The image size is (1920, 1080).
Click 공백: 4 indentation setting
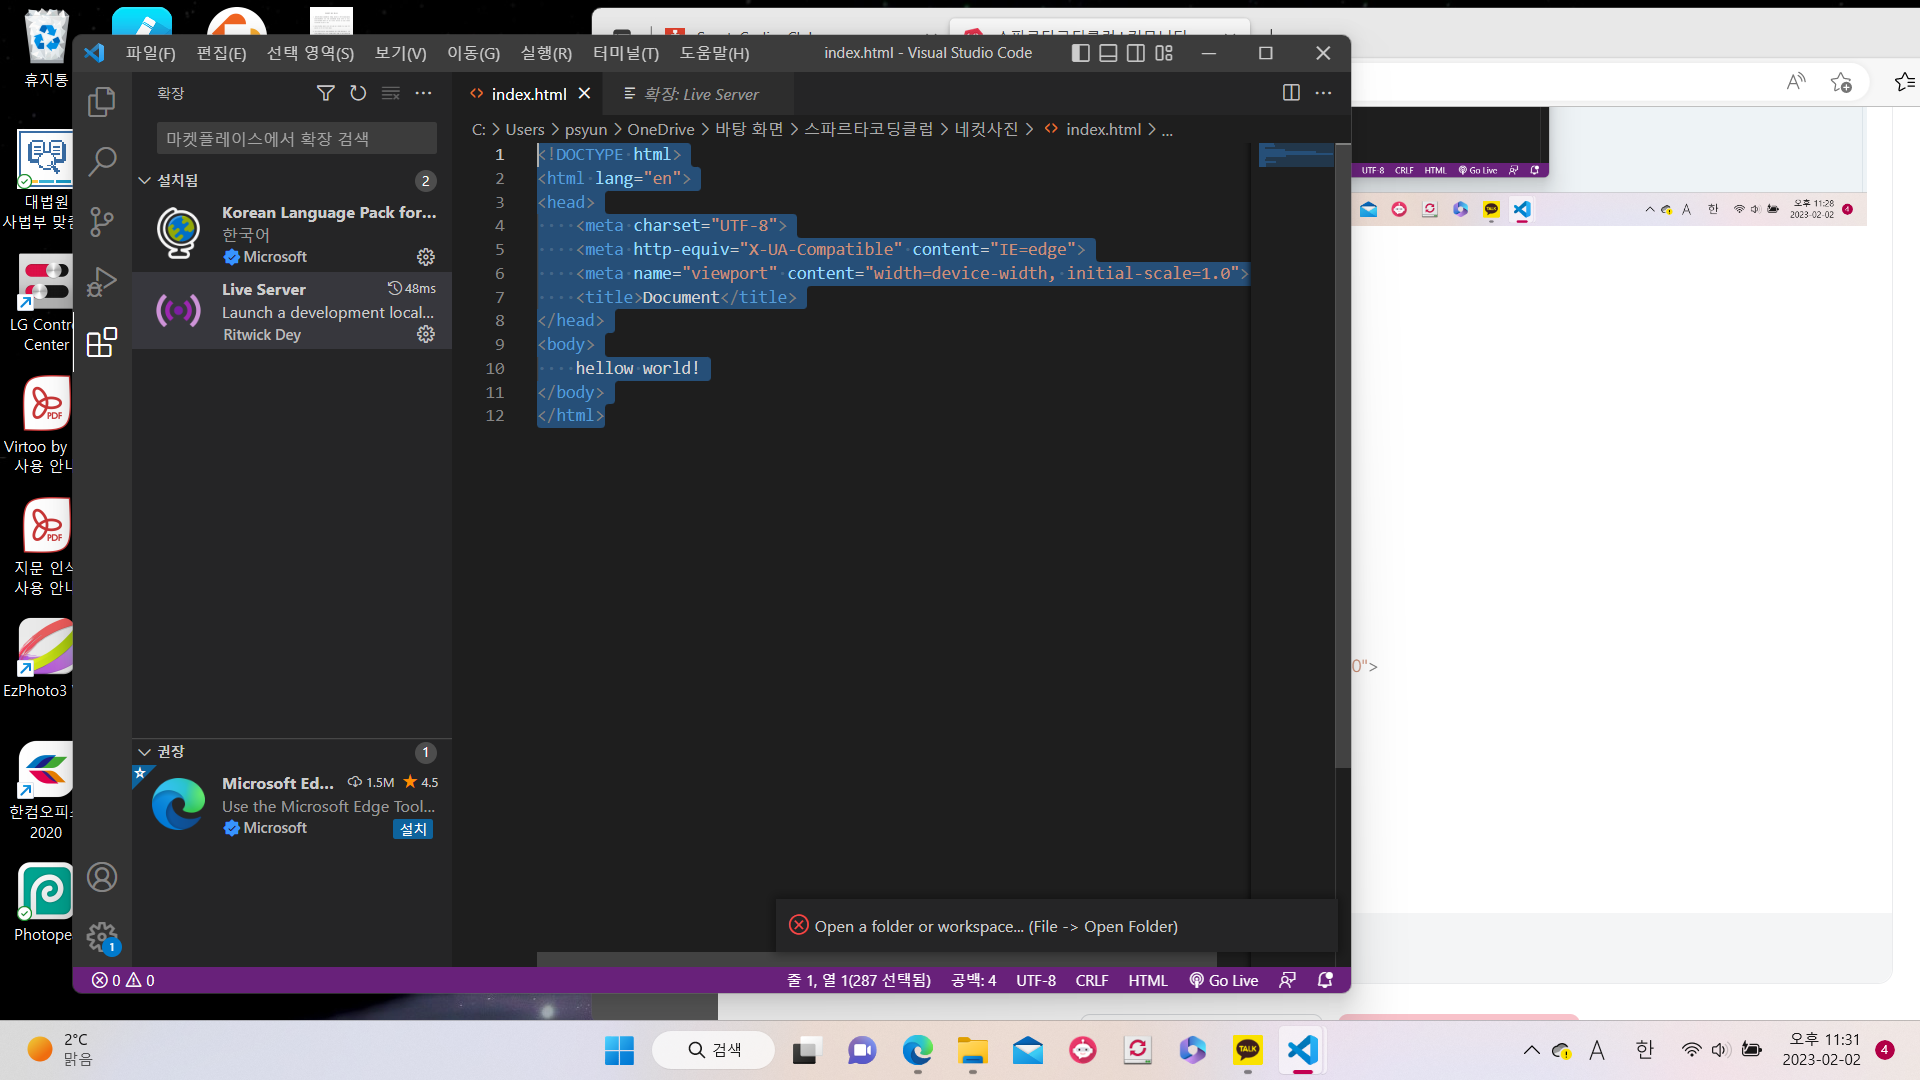[973, 981]
